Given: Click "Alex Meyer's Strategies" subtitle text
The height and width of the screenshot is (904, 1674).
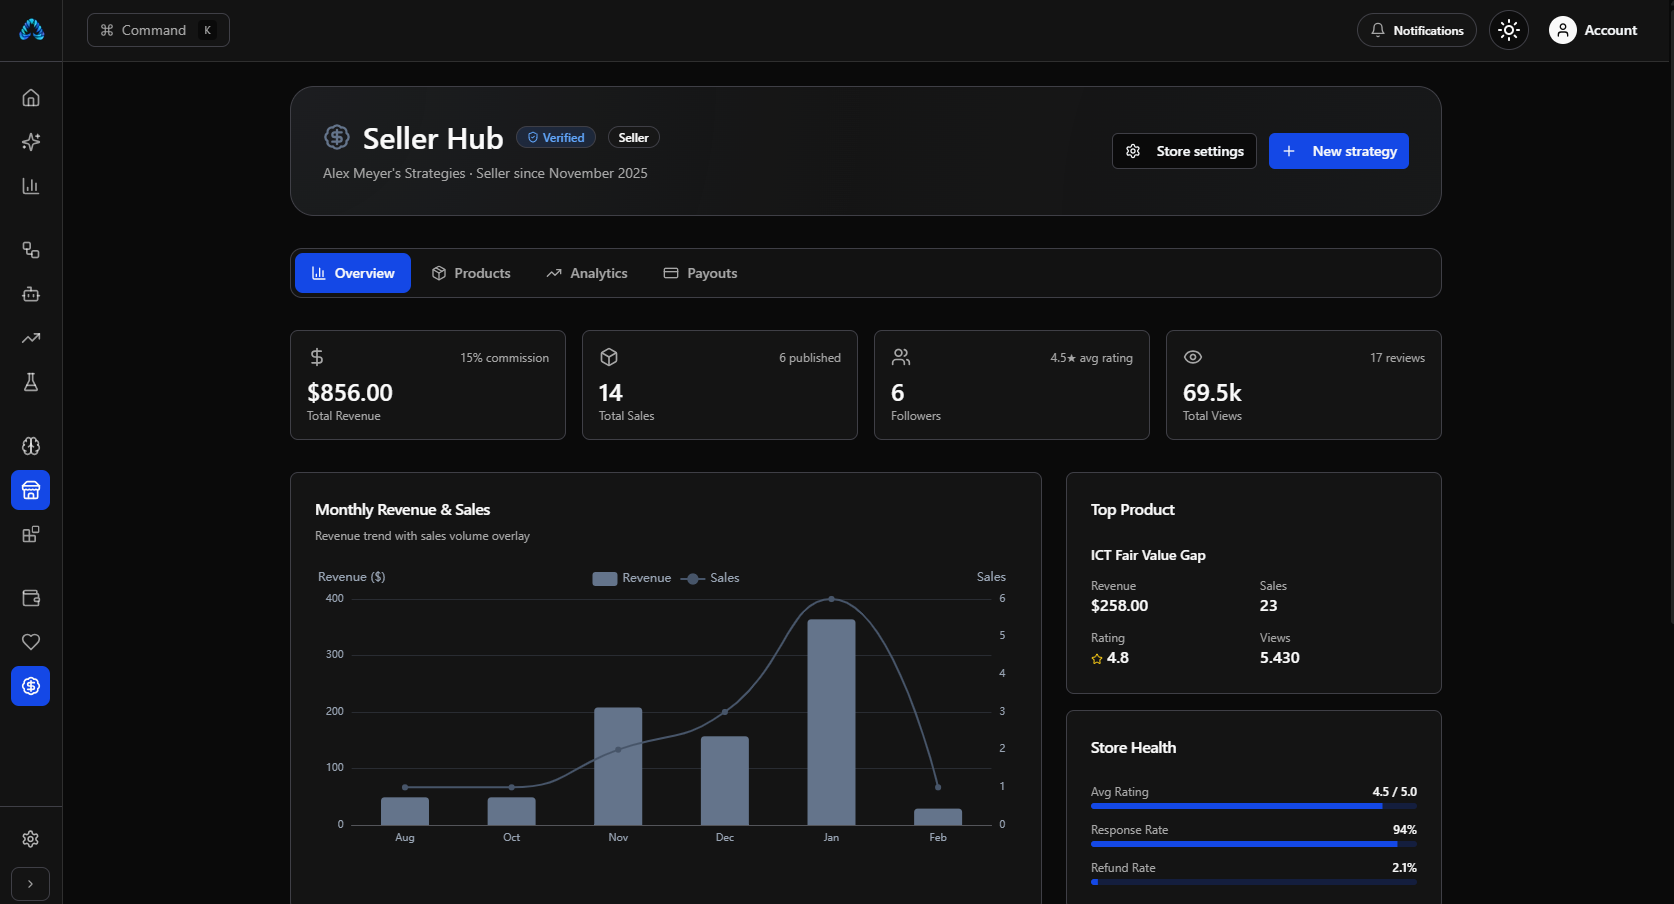Looking at the screenshot, I should (394, 173).
